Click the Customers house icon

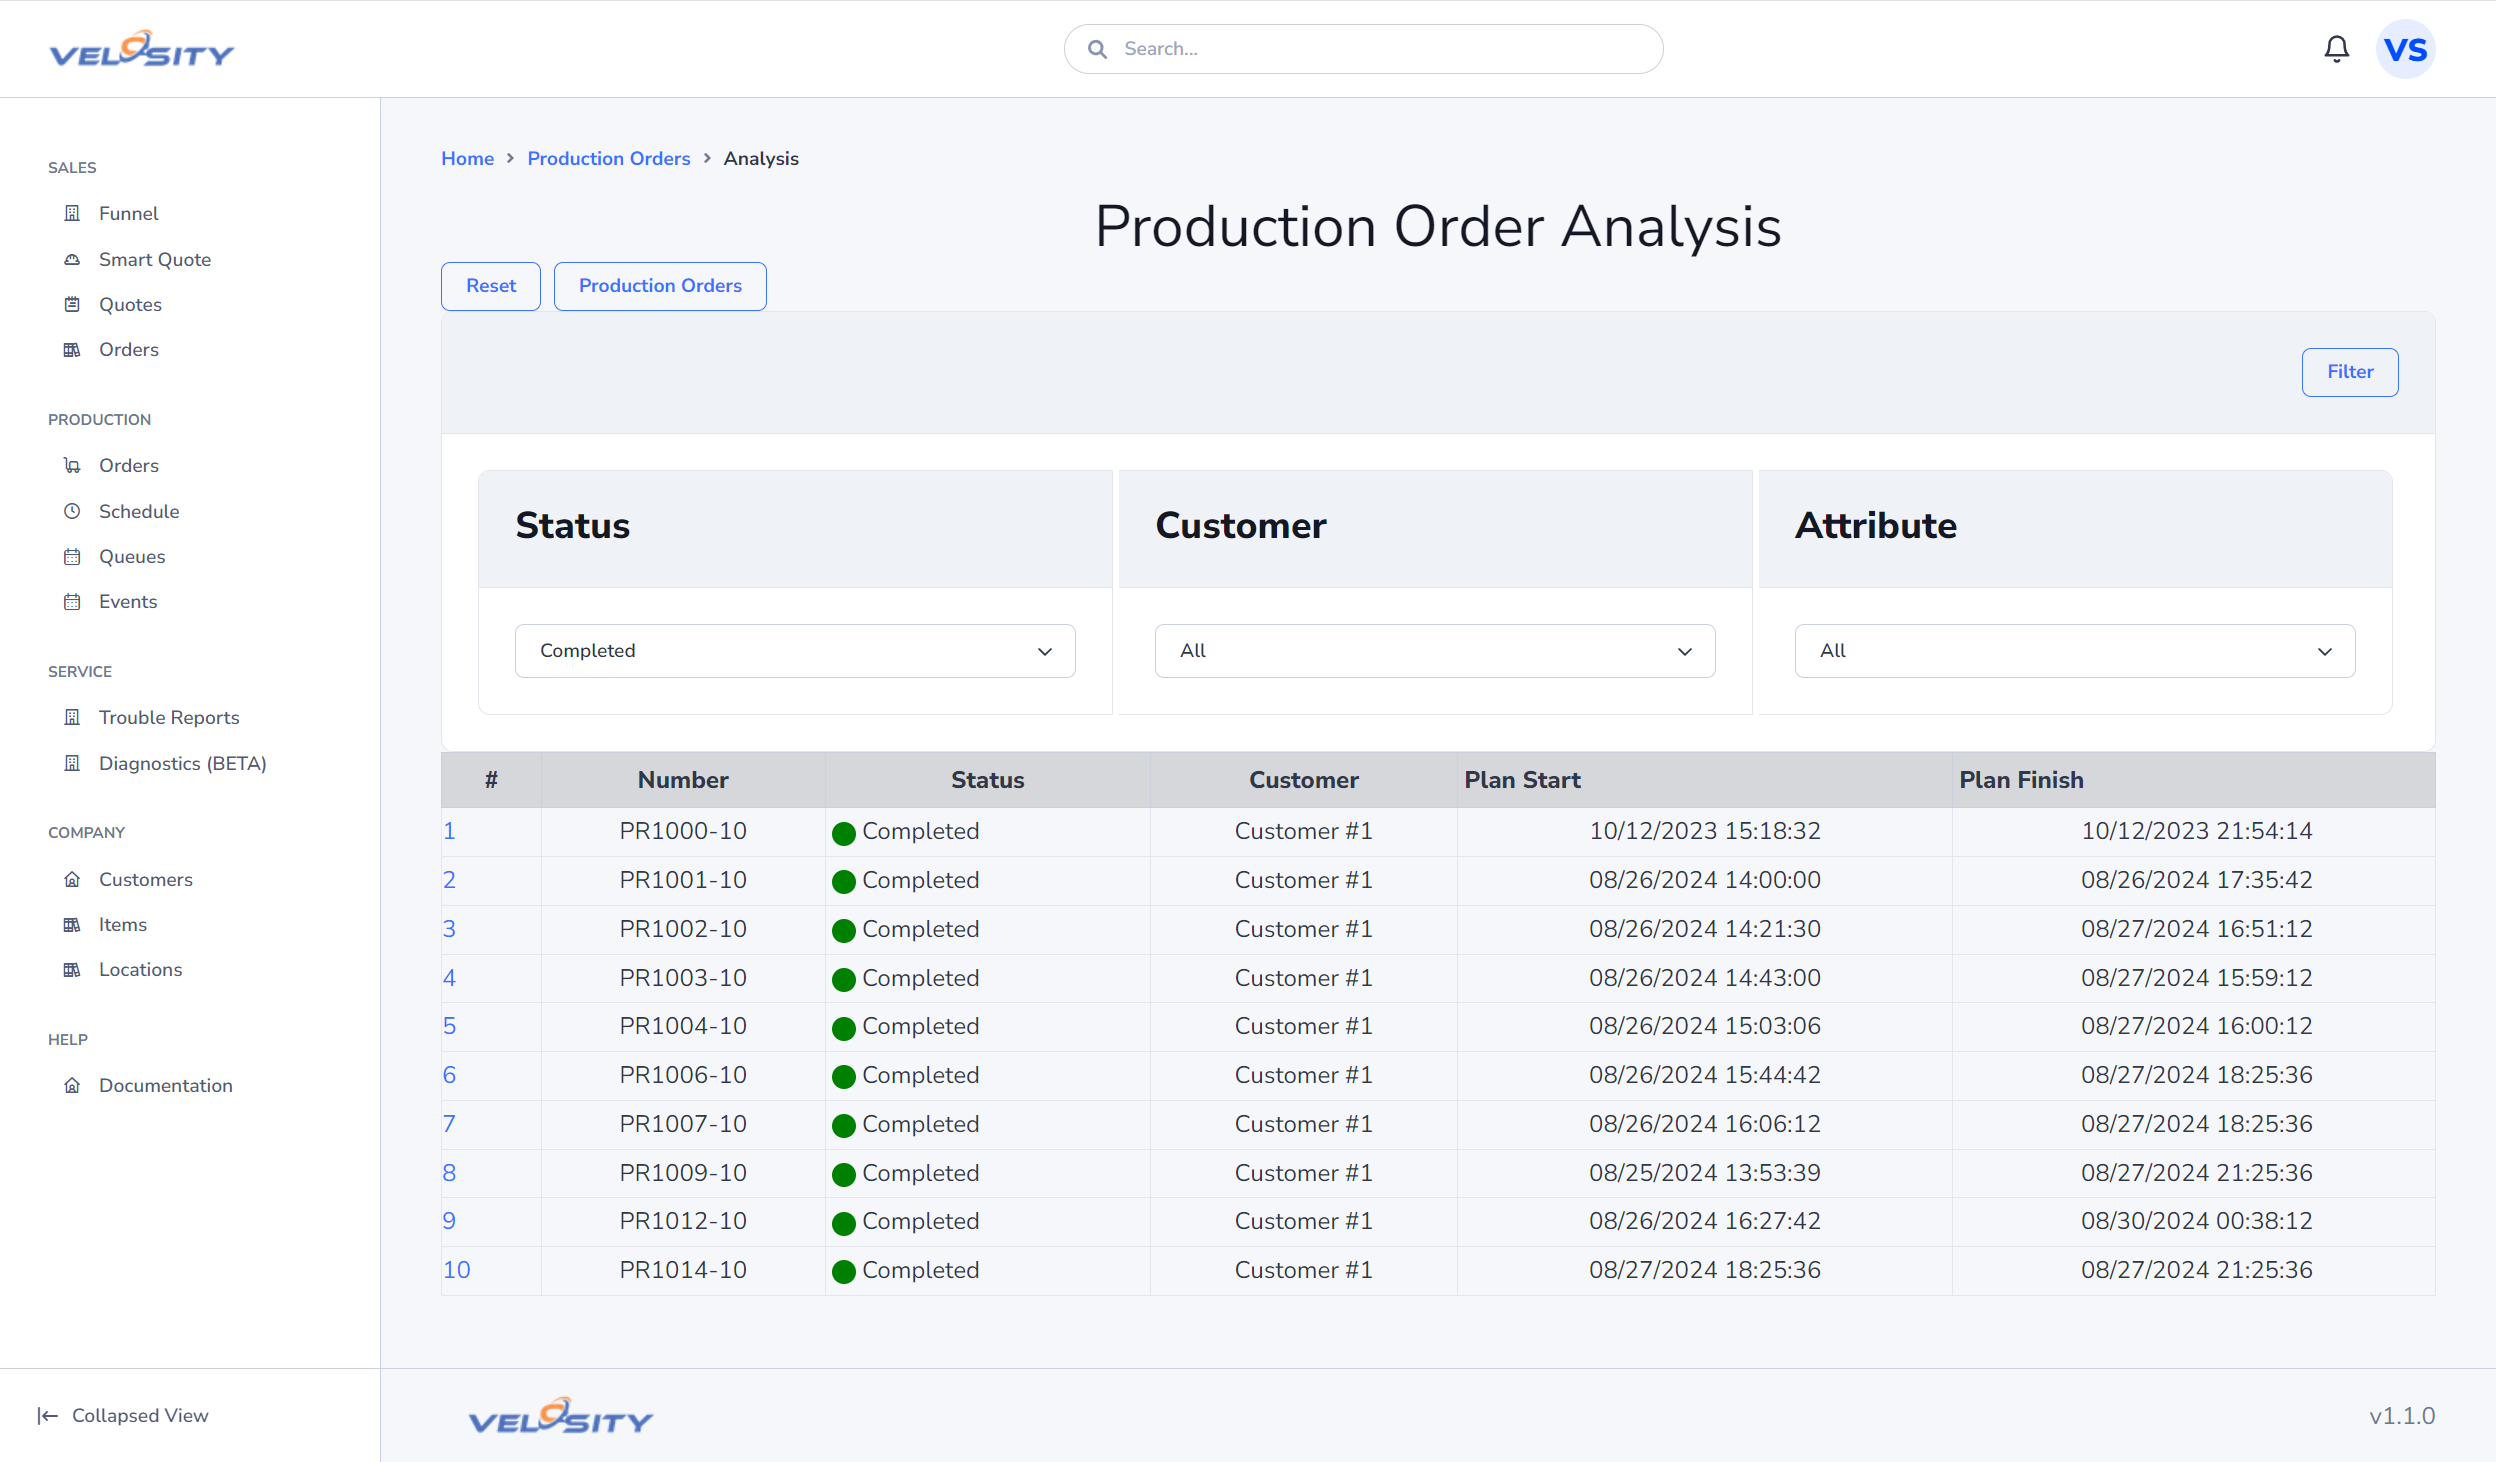[x=72, y=879]
